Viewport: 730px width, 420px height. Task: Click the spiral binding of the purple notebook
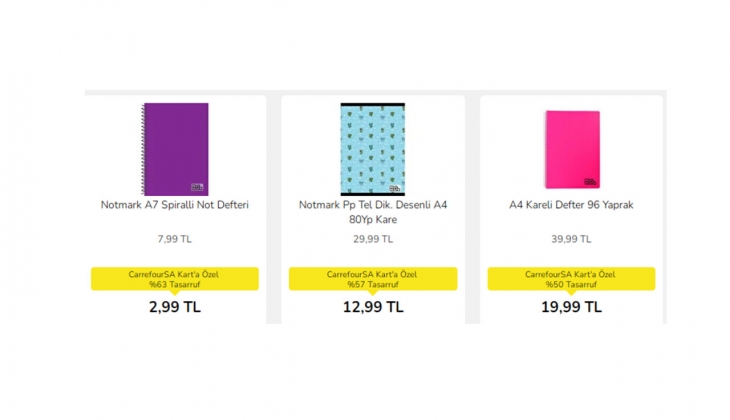pyautogui.click(x=142, y=148)
